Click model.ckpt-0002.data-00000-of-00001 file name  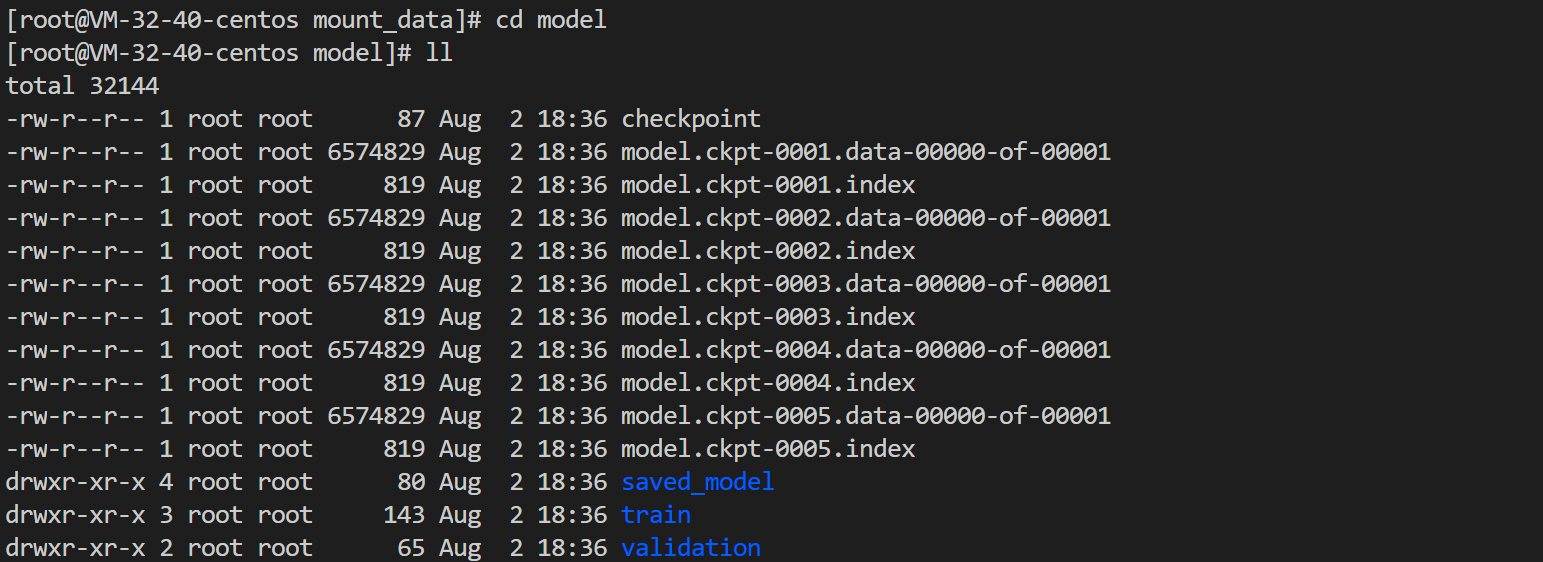(x=865, y=218)
